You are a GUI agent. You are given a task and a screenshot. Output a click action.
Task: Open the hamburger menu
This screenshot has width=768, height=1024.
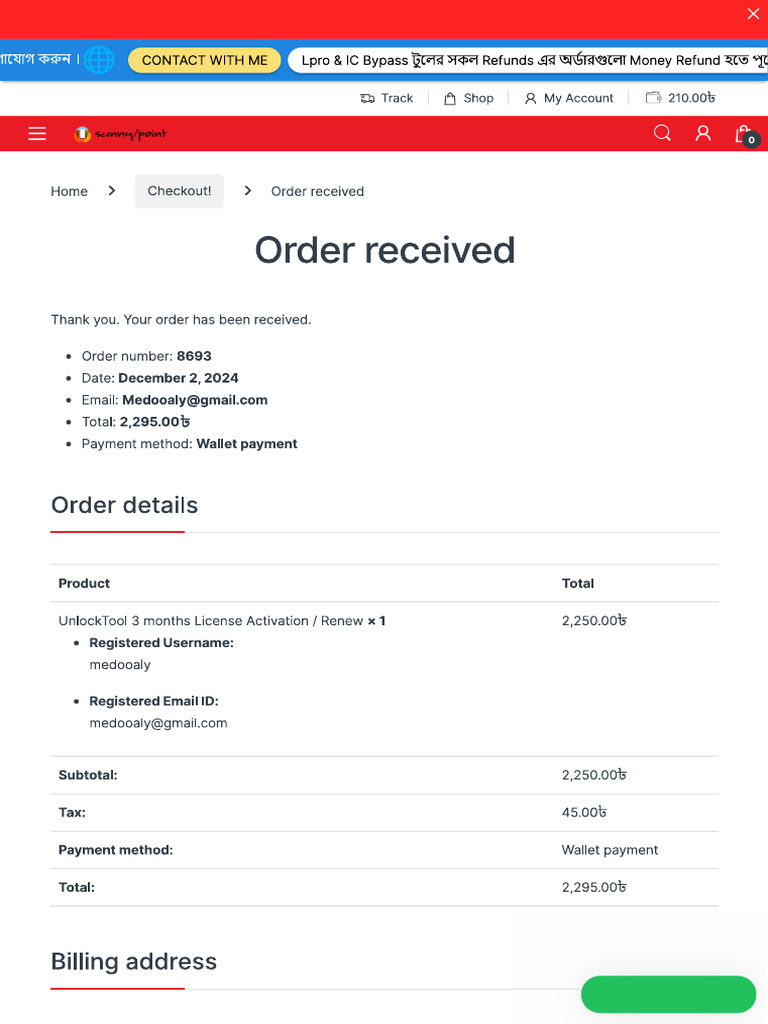(x=37, y=134)
